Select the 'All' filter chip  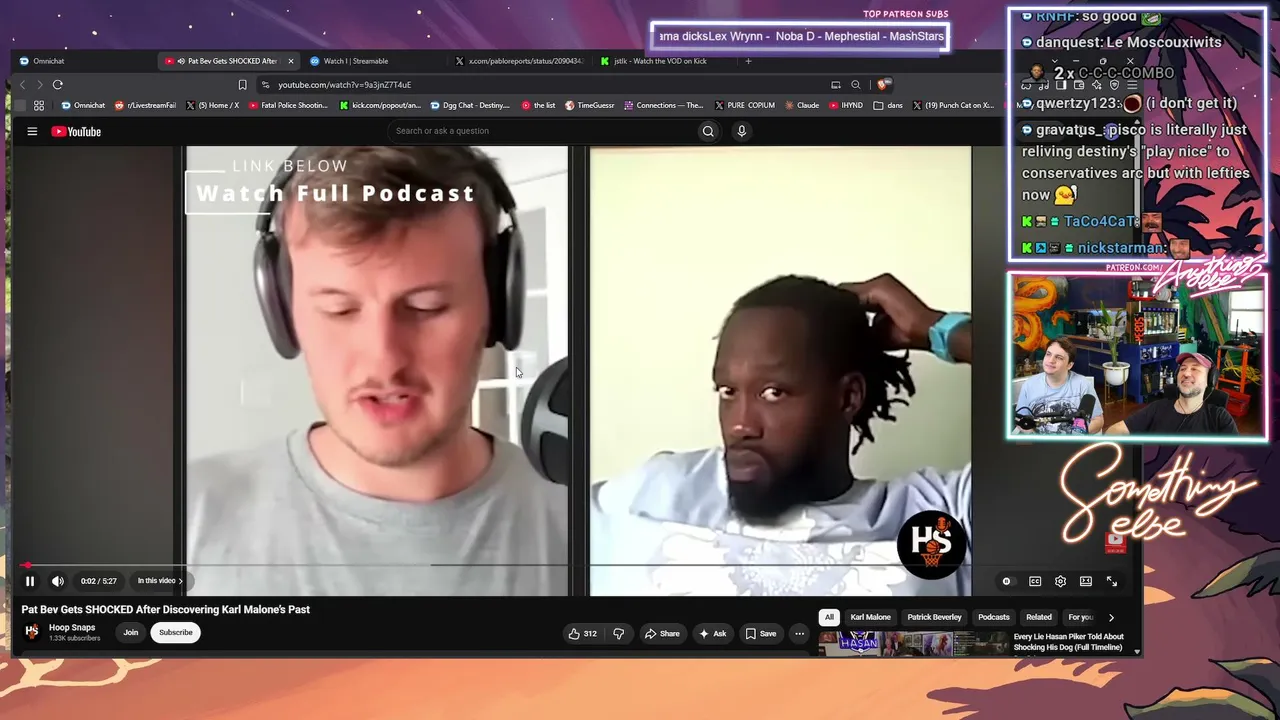pyautogui.click(x=829, y=617)
